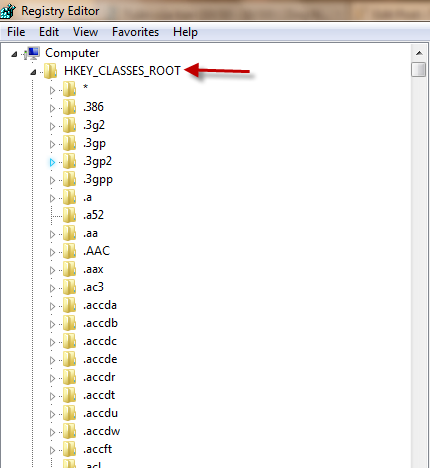Image resolution: width=430 pixels, height=468 pixels.
Task: Click the scroll up arrow of the tree pane
Action: click(x=419, y=53)
